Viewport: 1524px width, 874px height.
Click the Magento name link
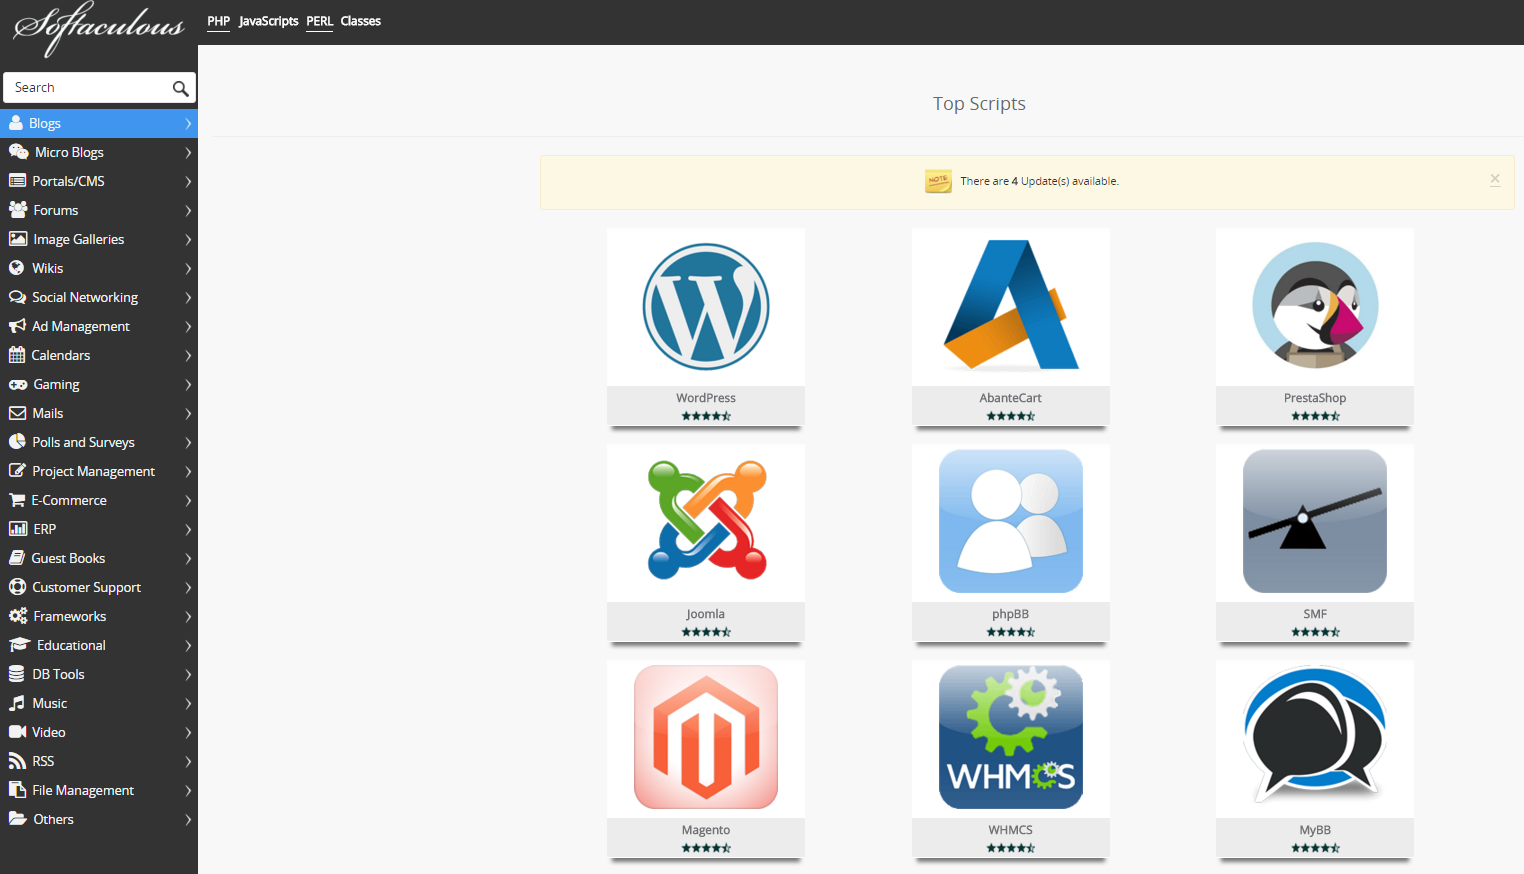pos(706,830)
